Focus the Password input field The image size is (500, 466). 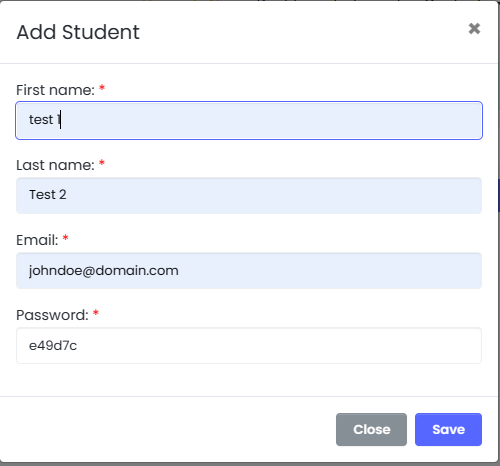coord(249,346)
